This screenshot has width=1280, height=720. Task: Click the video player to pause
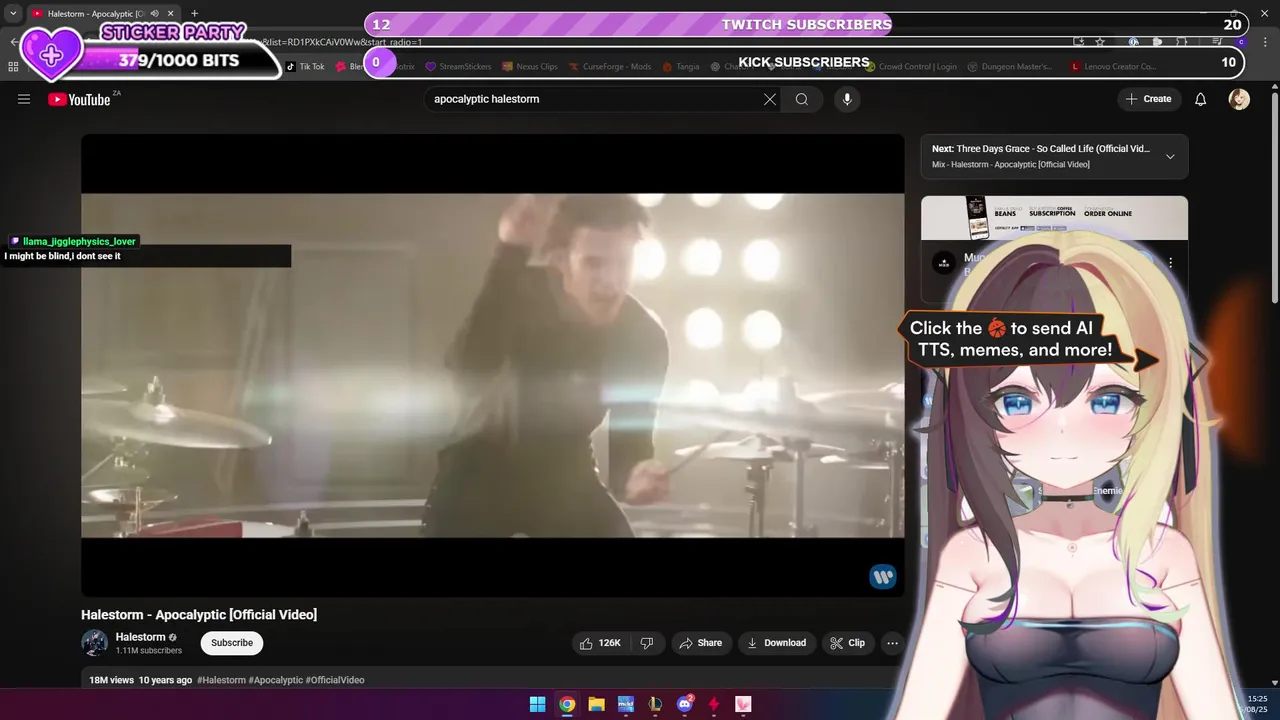tap(493, 365)
